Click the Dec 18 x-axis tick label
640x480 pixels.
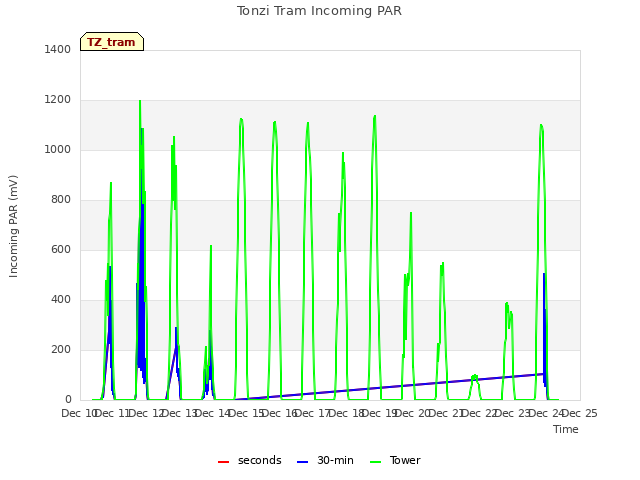point(346,413)
